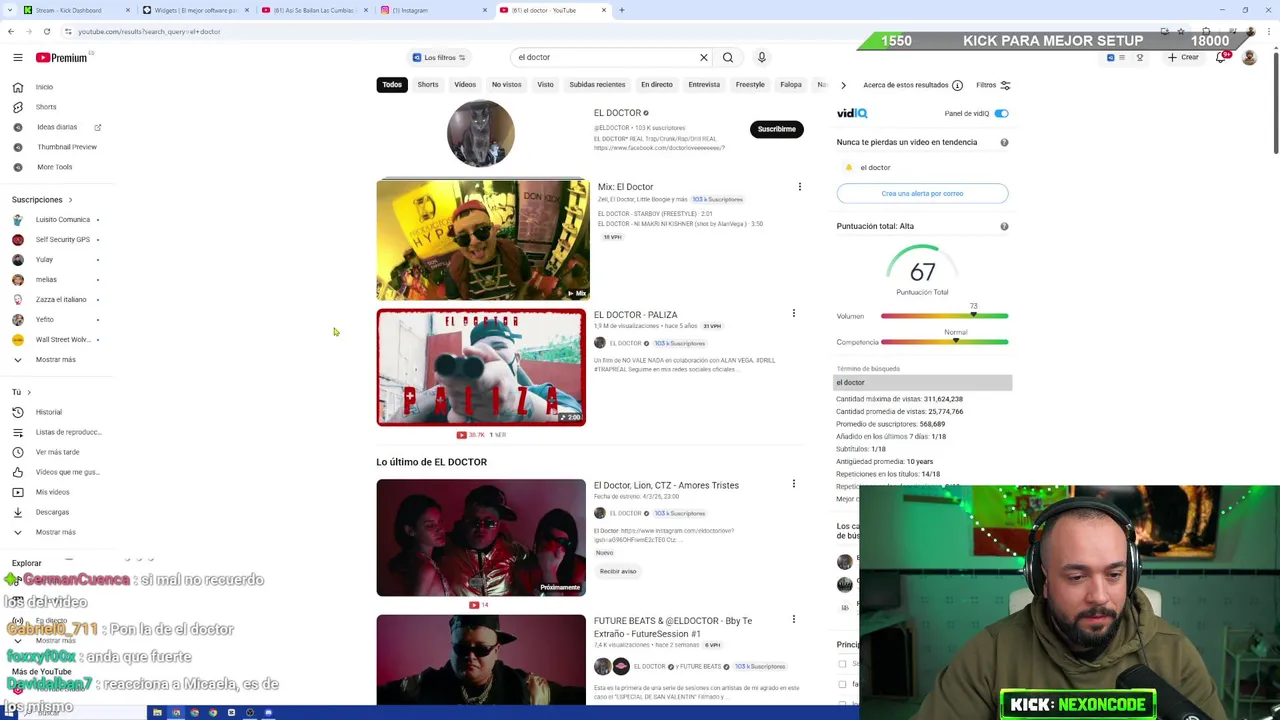Select the En directo filter chip

657,85
